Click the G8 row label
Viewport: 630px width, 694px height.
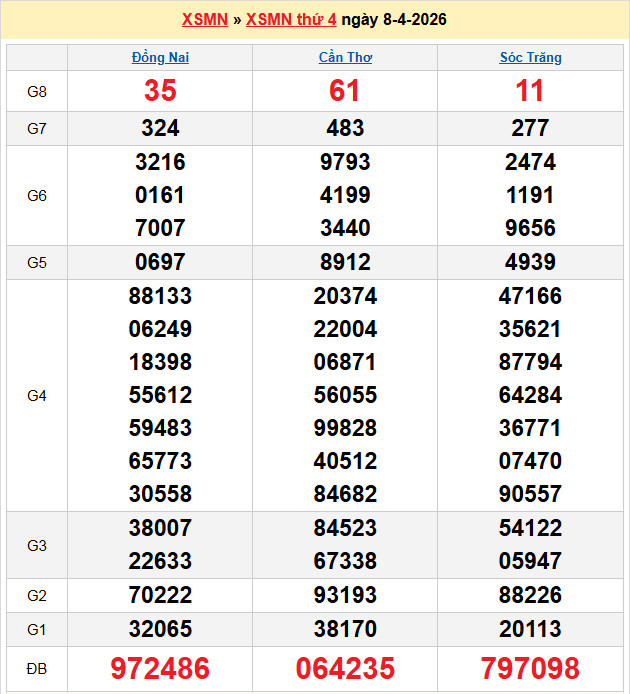pos(37,92)
